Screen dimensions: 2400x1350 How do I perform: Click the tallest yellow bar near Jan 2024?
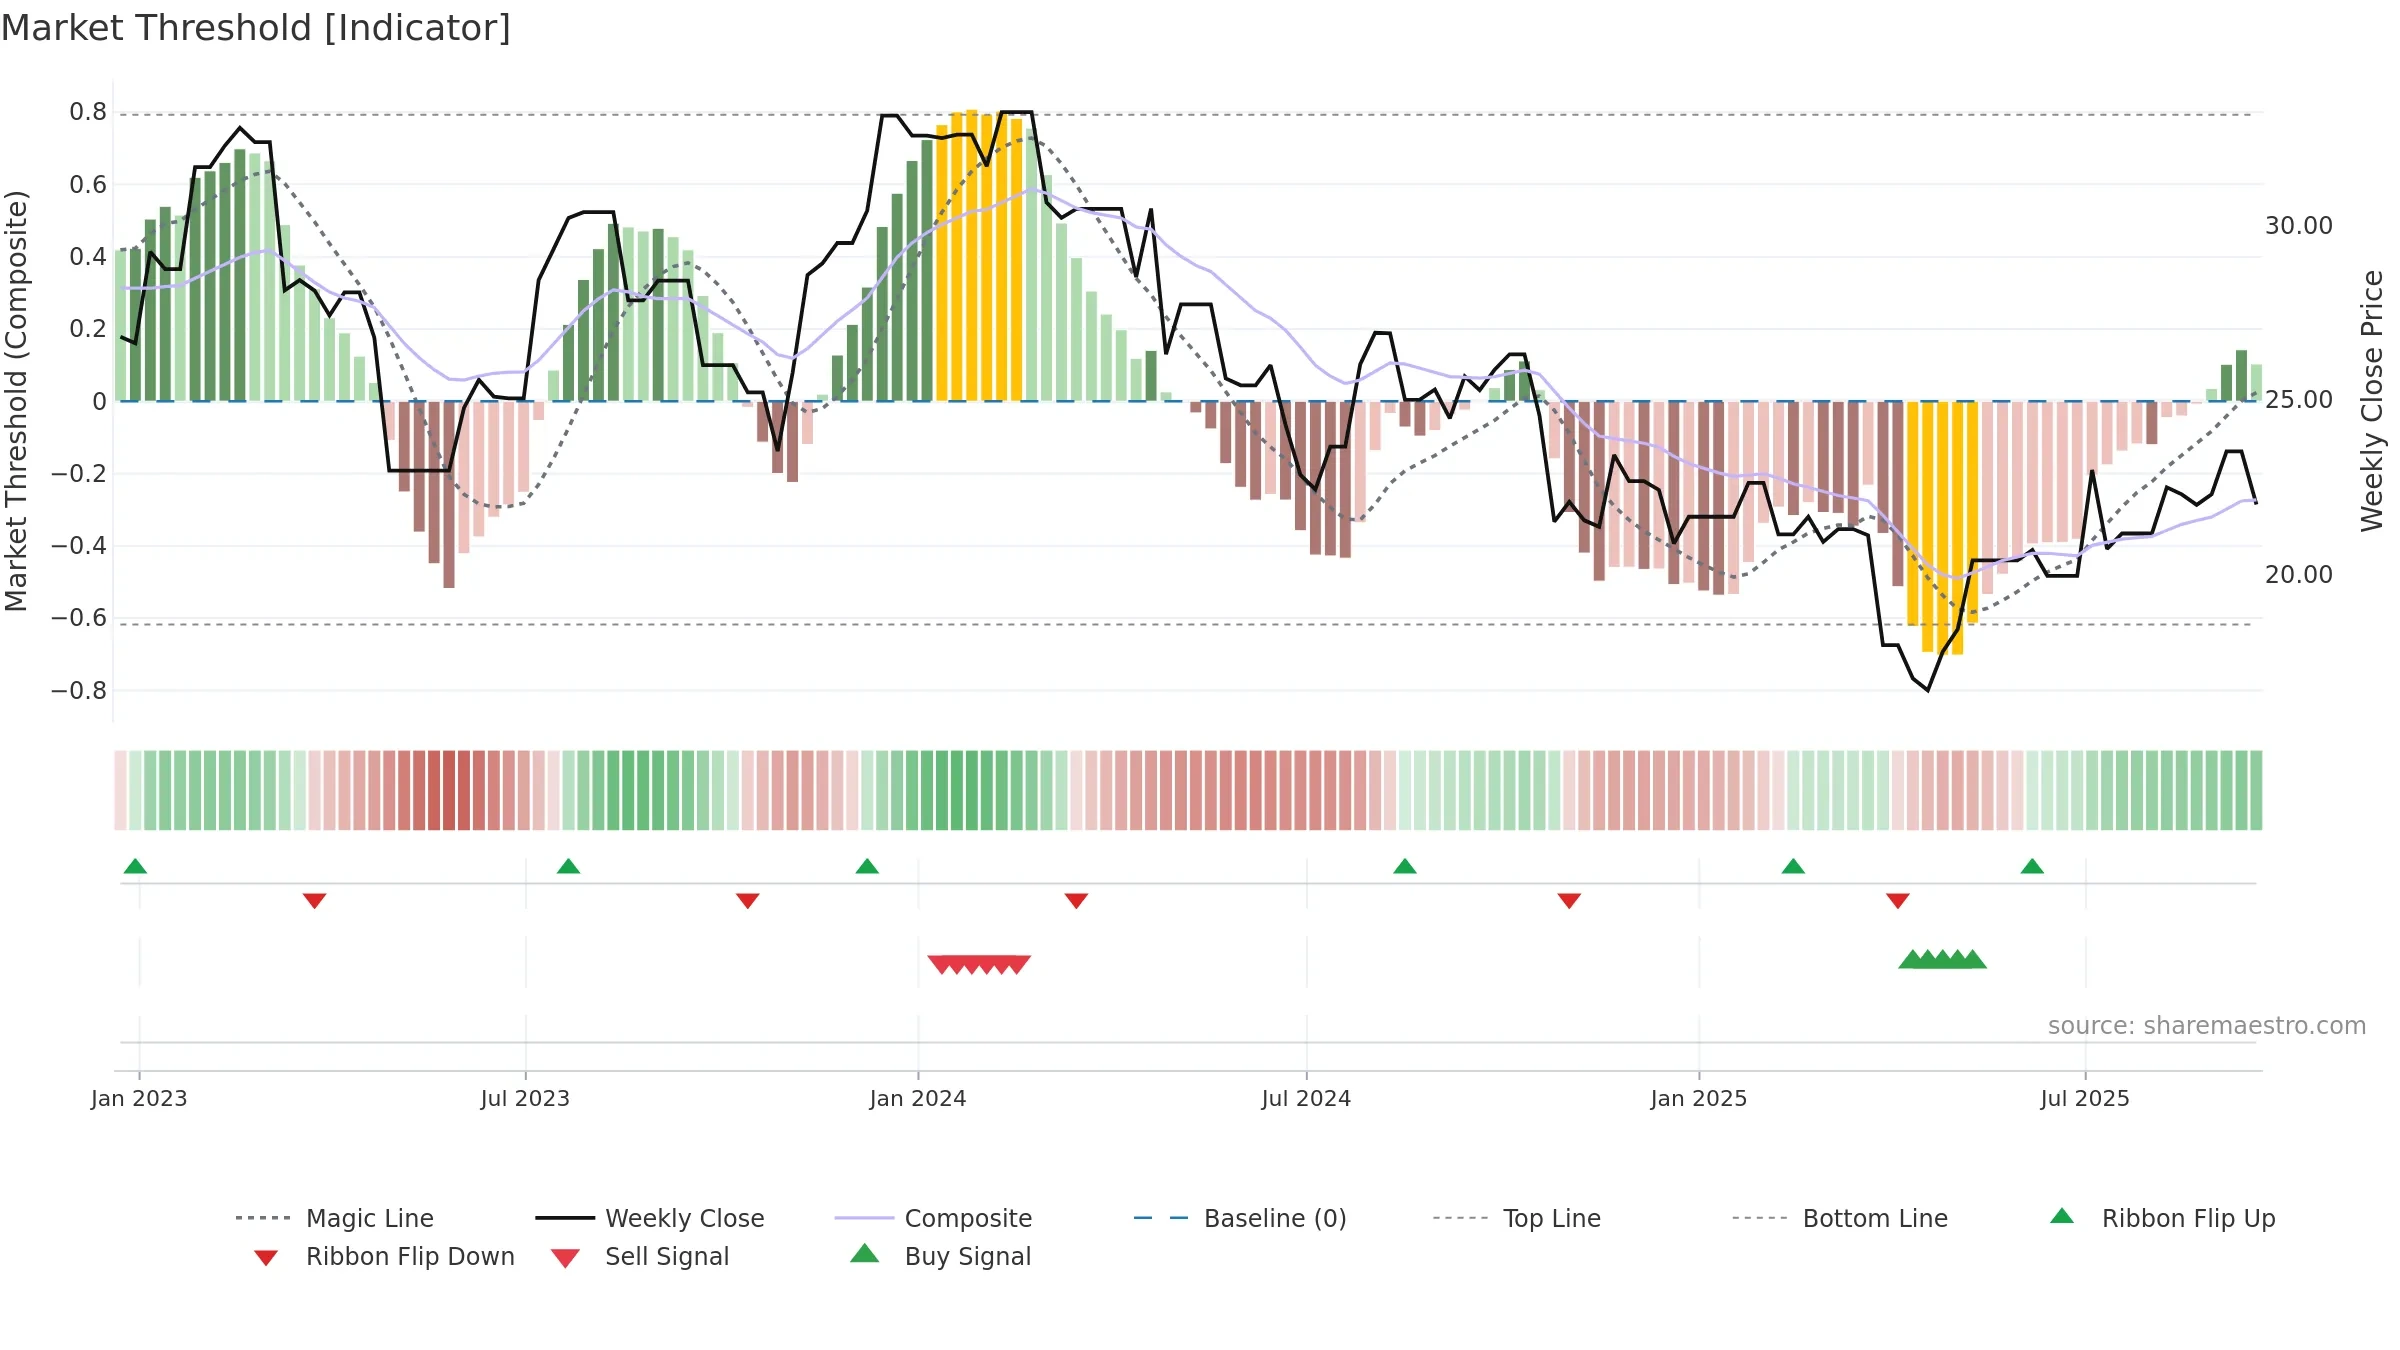(x=972, y=256)
